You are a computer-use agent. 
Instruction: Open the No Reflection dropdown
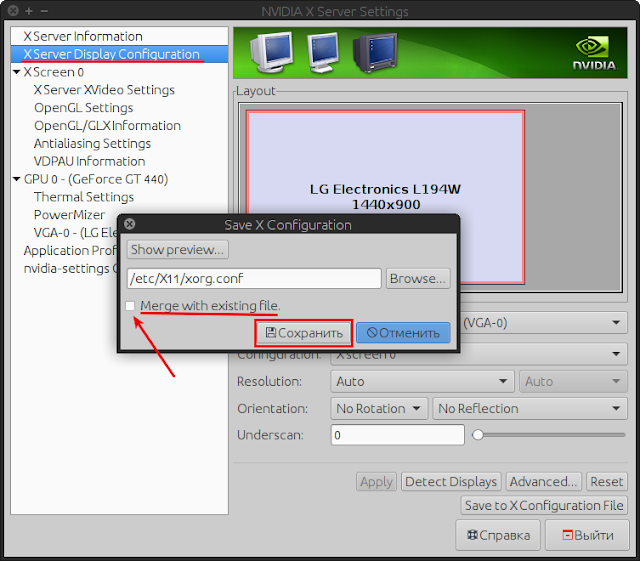pos(530,408)
